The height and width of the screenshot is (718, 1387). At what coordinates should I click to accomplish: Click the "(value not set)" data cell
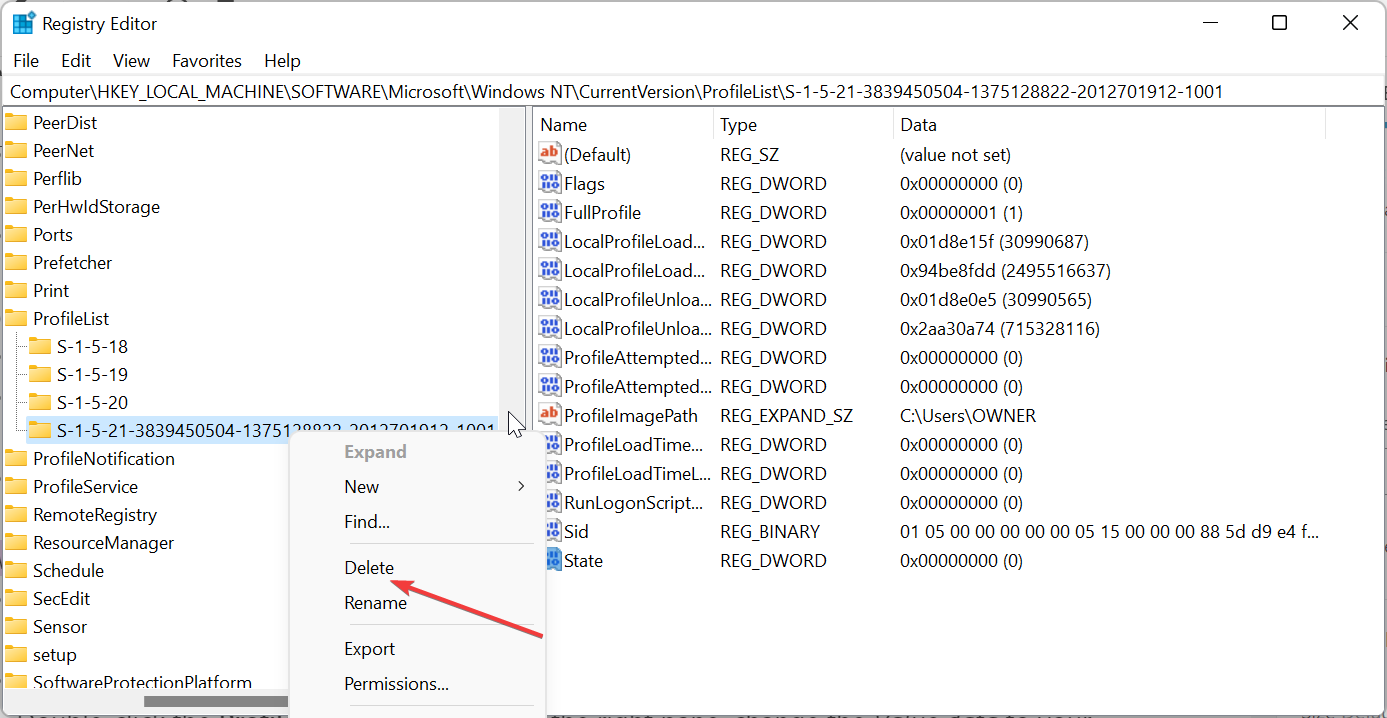[x=955, y=154]
